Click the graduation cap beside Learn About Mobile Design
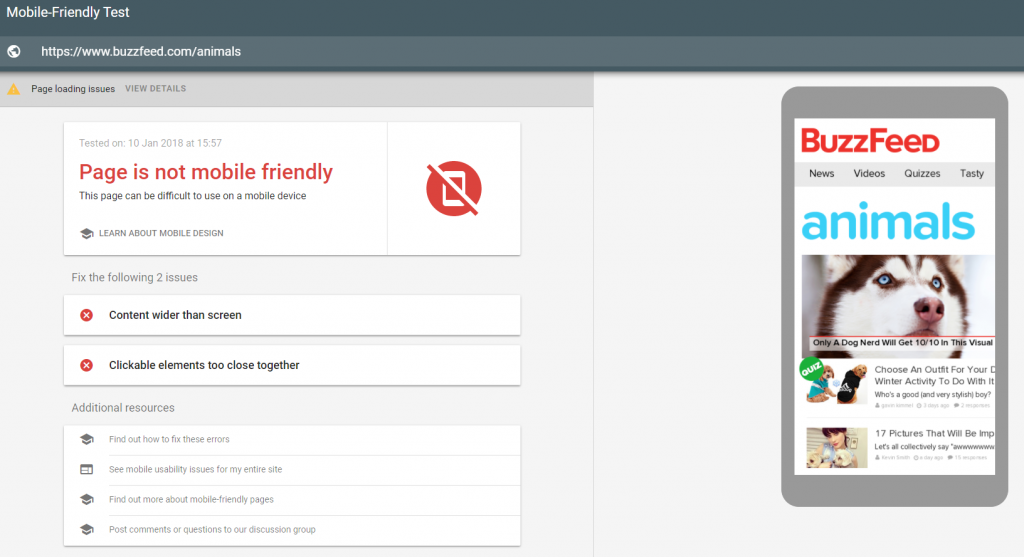 86,233
